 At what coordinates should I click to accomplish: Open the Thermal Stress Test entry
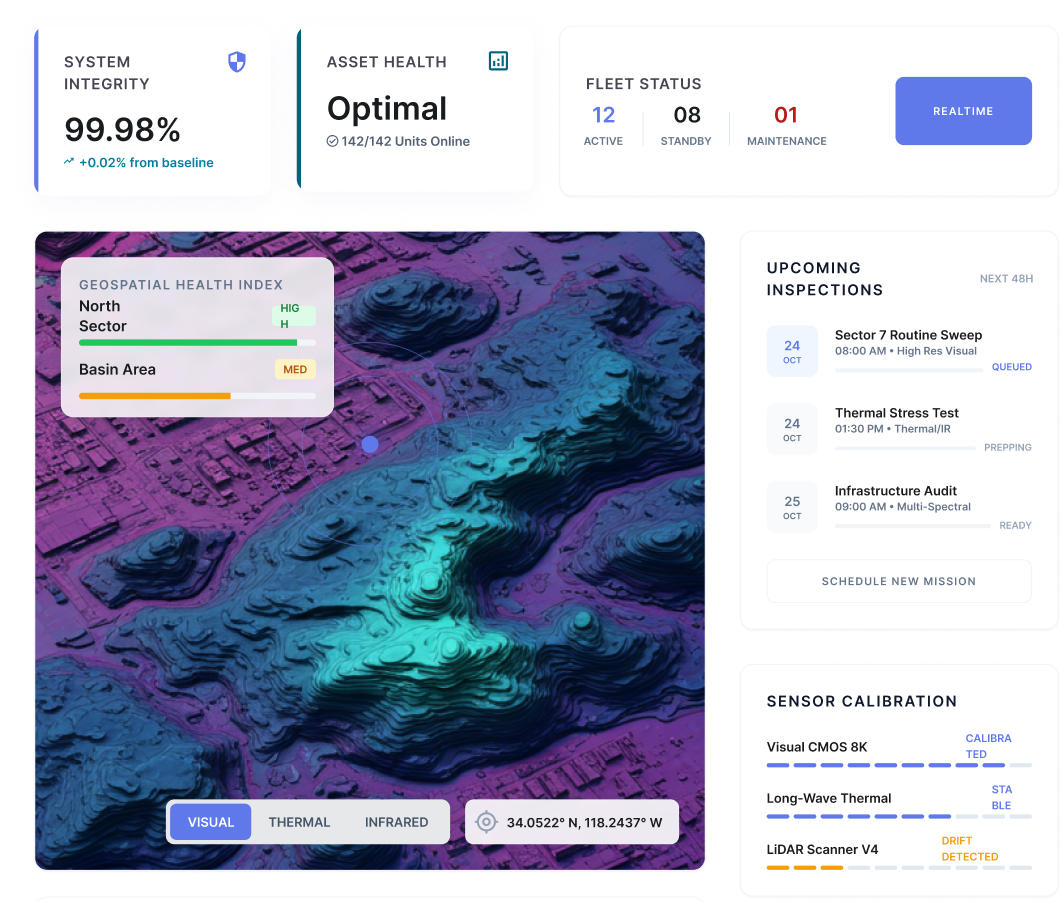click(896, 413)
